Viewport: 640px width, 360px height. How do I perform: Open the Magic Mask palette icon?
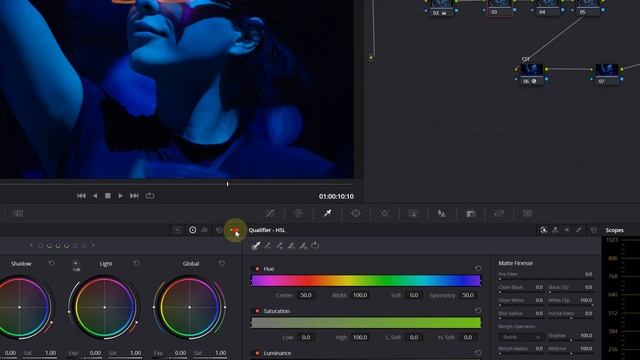tap(413, 213)
